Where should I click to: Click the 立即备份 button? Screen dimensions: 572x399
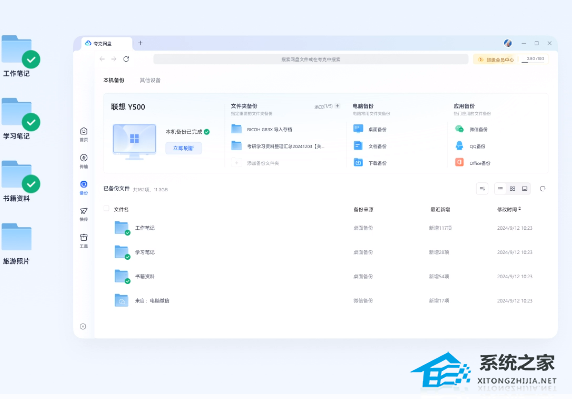point(183,148)
